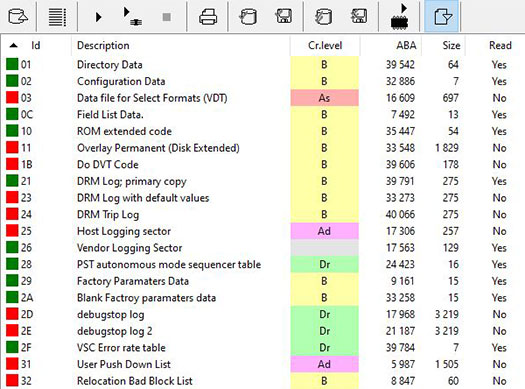Click ABA value 40 066
The height and width of the screenshot is (389, 525).
tap(400, 214)
